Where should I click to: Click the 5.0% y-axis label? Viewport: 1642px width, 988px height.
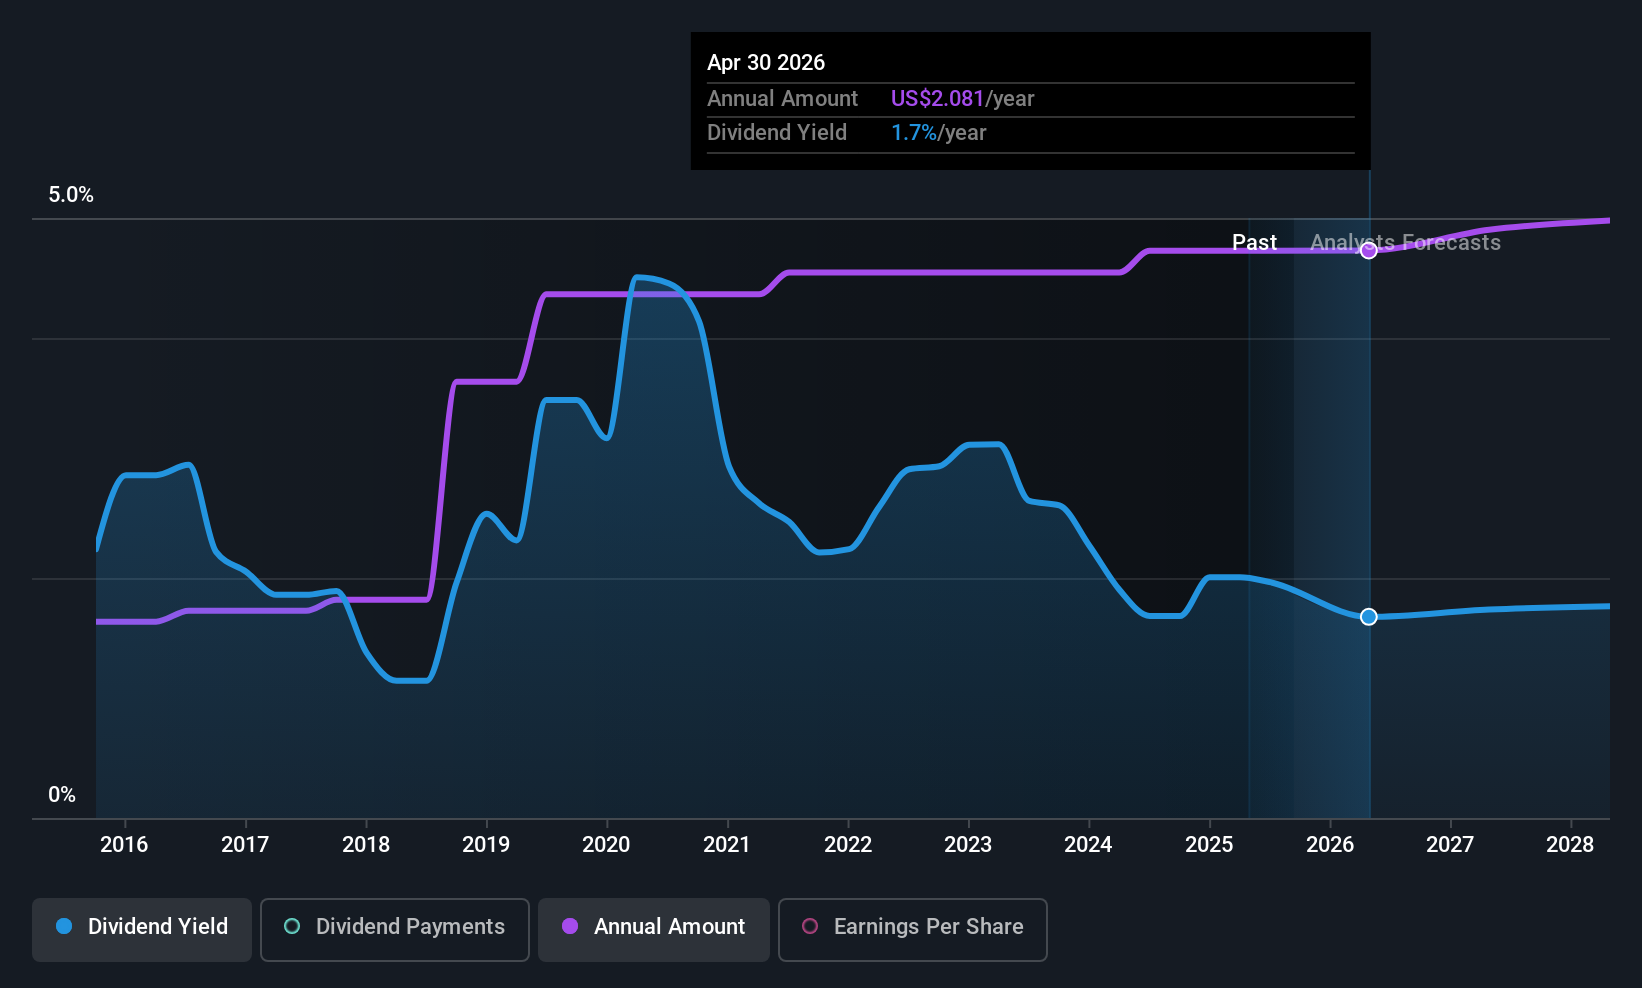tap(71, 195)
